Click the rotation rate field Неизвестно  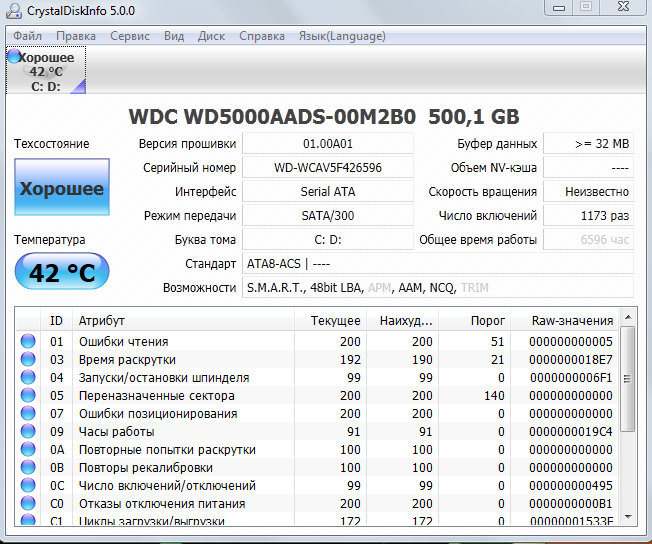click(588, 192)
